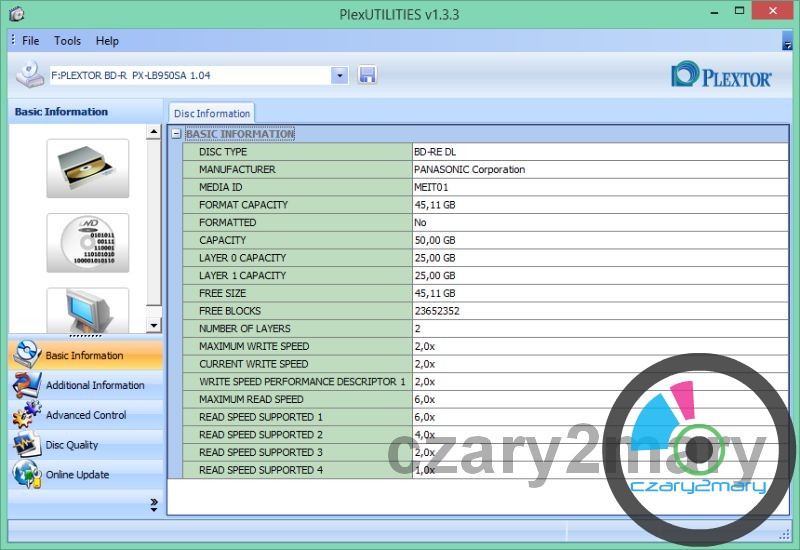Collapse the BASIC INFORMATION group

(x=176, y=134)
